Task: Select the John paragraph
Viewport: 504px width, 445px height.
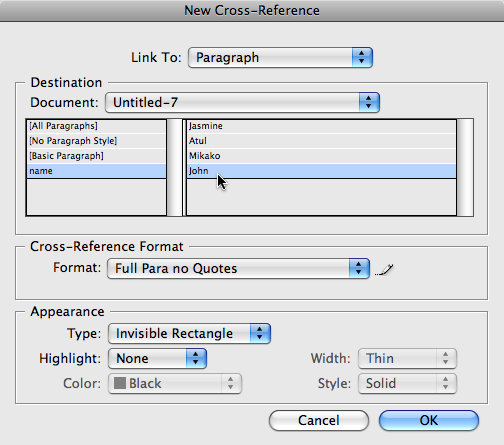Action: (x=321, y=171)
